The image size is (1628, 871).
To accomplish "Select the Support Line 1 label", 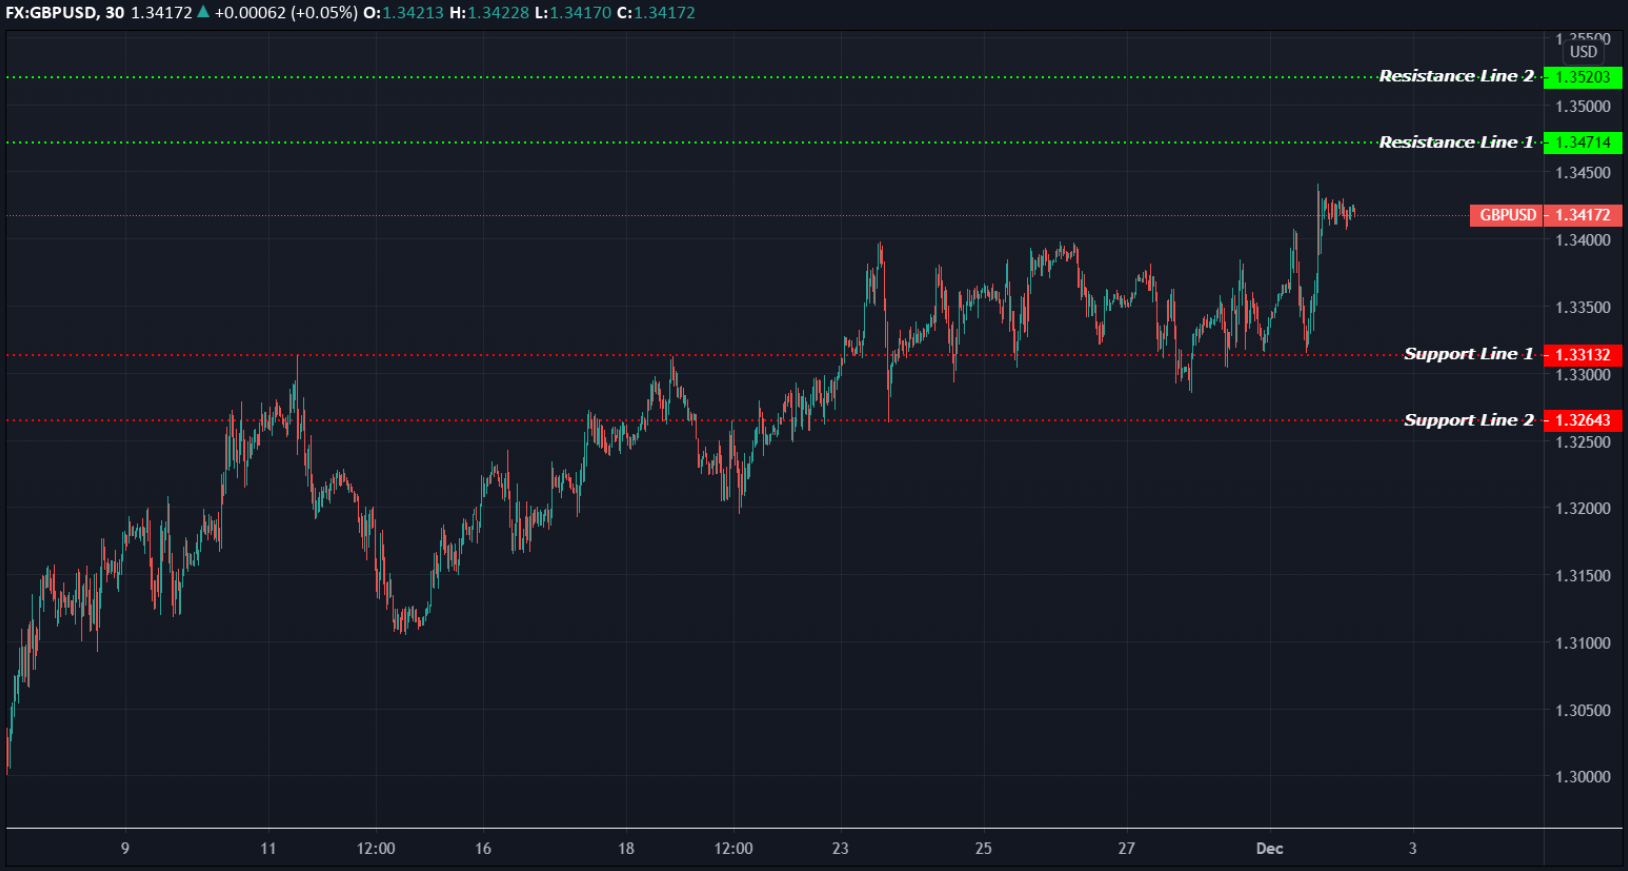I will [x=1468, y=354].
